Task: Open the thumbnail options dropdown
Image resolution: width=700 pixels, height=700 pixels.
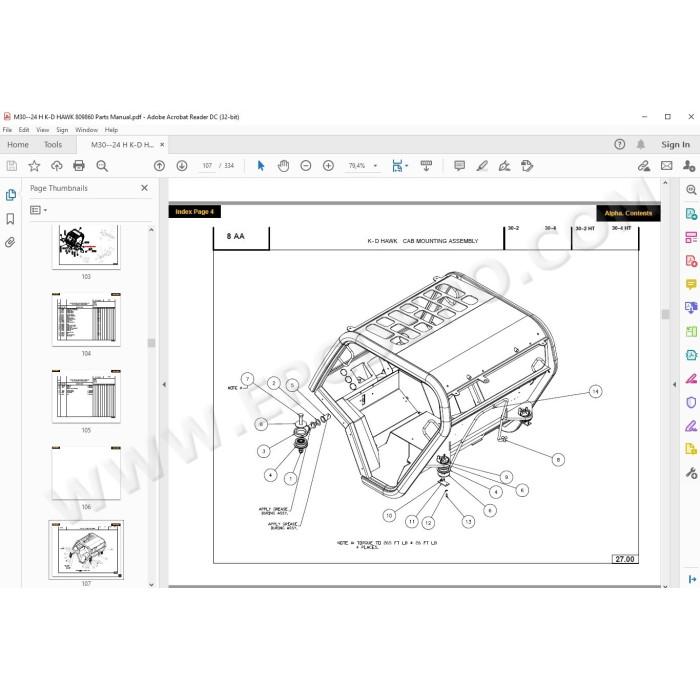Action: (38, 210)
